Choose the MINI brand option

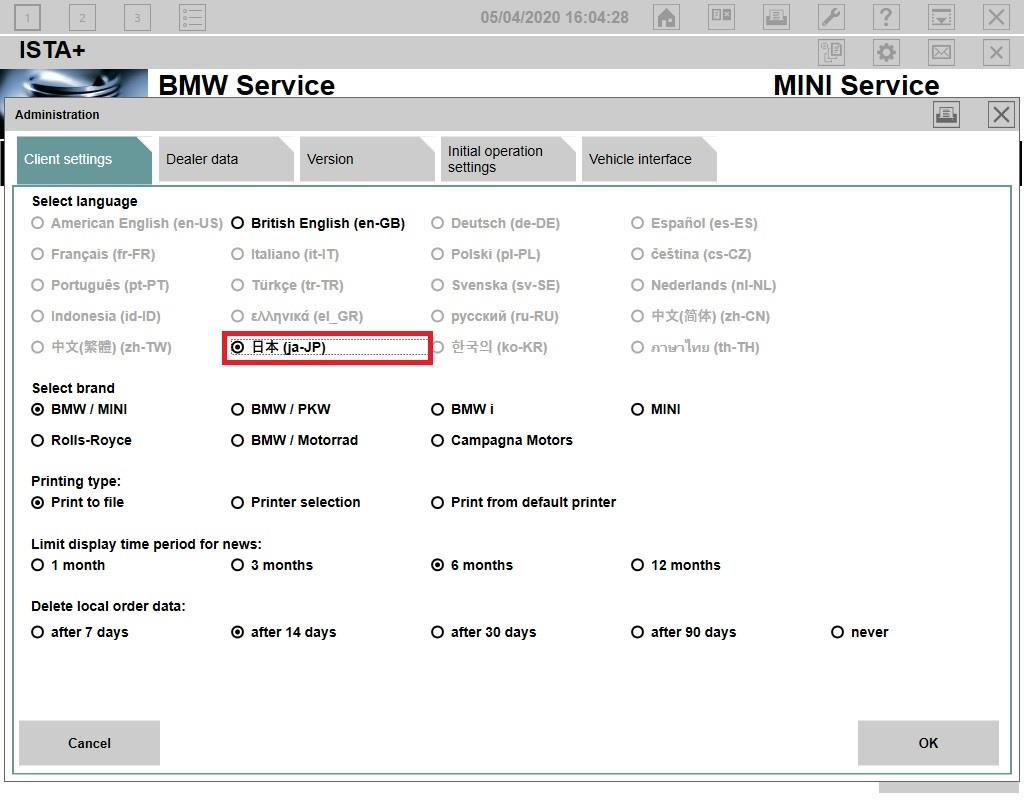click(x=656, y=409)
